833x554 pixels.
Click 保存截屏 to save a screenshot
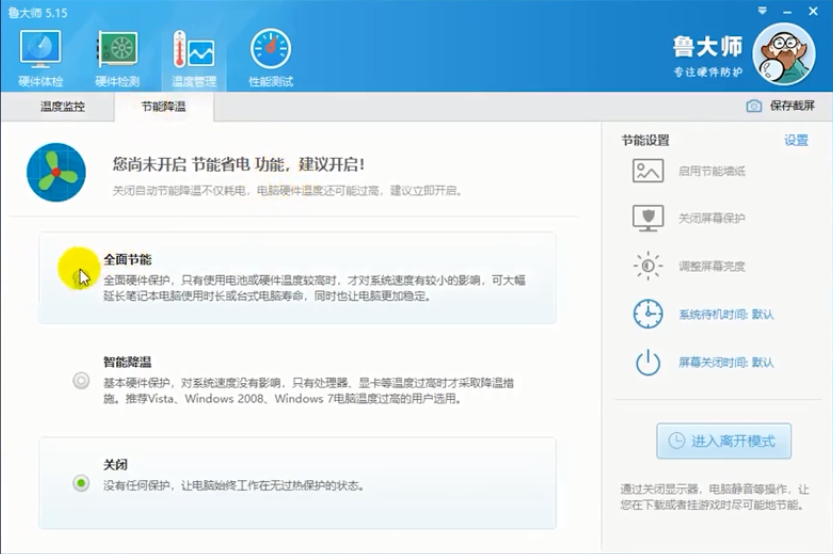pyautogui.click(x=781, y=106)
